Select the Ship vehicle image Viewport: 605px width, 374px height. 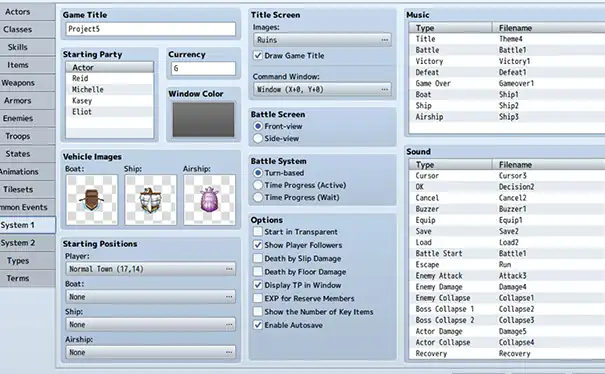click(150, 200)
